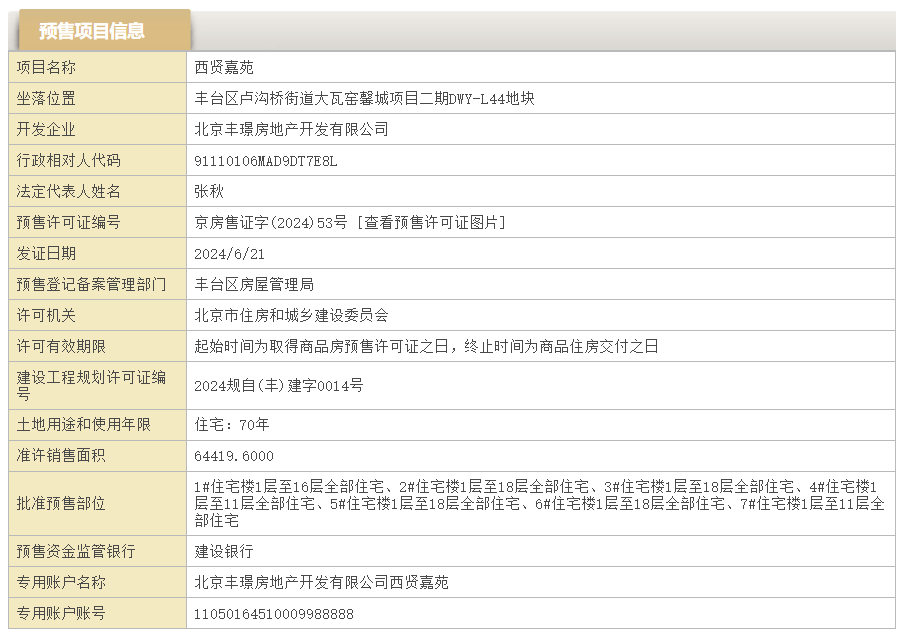901x635 pixels.
Task: Click the account name ending 有限公司西贤嘉苑
Action: point(321,583)
